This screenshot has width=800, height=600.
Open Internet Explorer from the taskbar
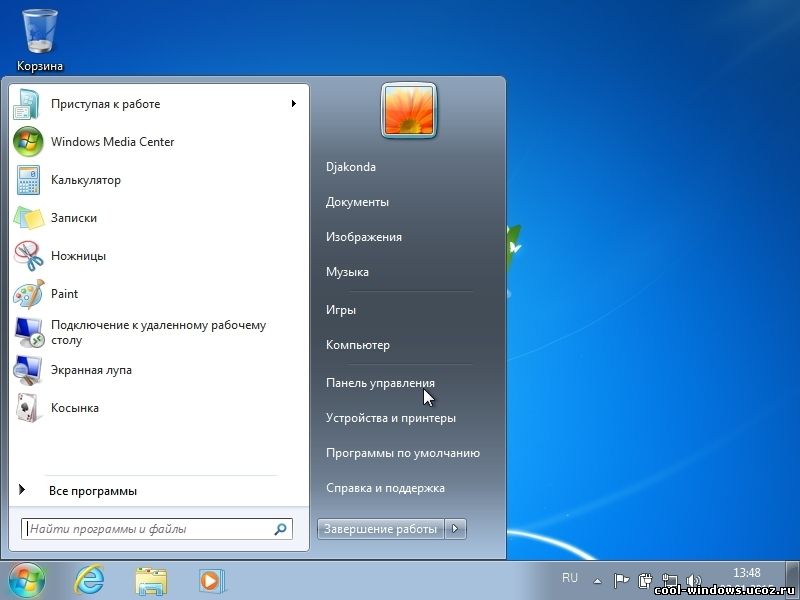[89, 581]
